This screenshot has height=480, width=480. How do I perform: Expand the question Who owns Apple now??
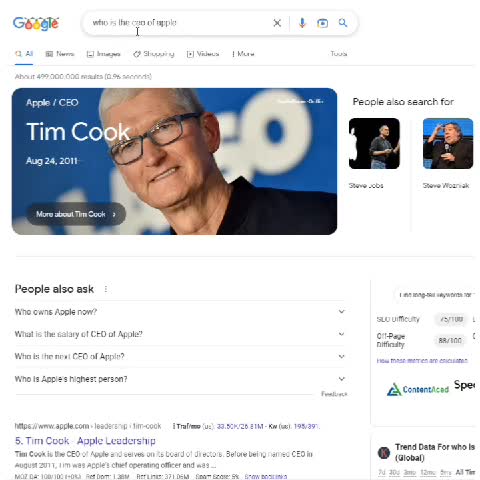click(x=180, y=312)
